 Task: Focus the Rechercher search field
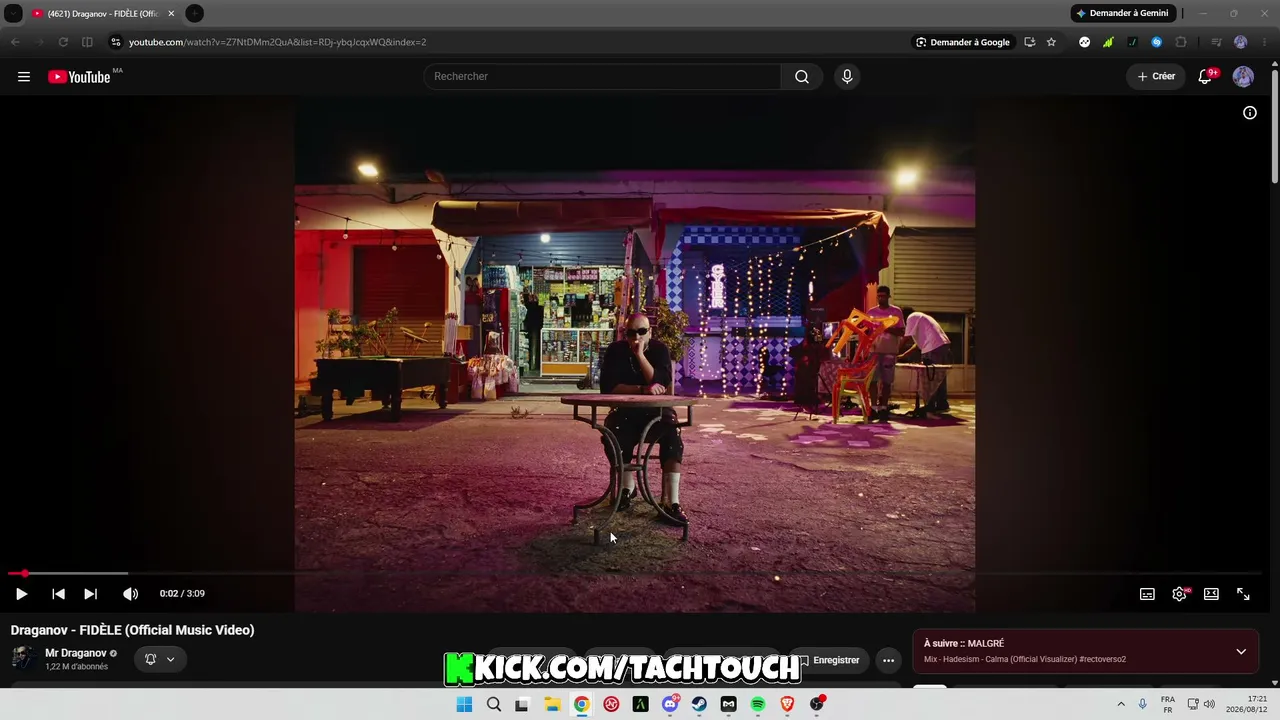tap(602, 77)
